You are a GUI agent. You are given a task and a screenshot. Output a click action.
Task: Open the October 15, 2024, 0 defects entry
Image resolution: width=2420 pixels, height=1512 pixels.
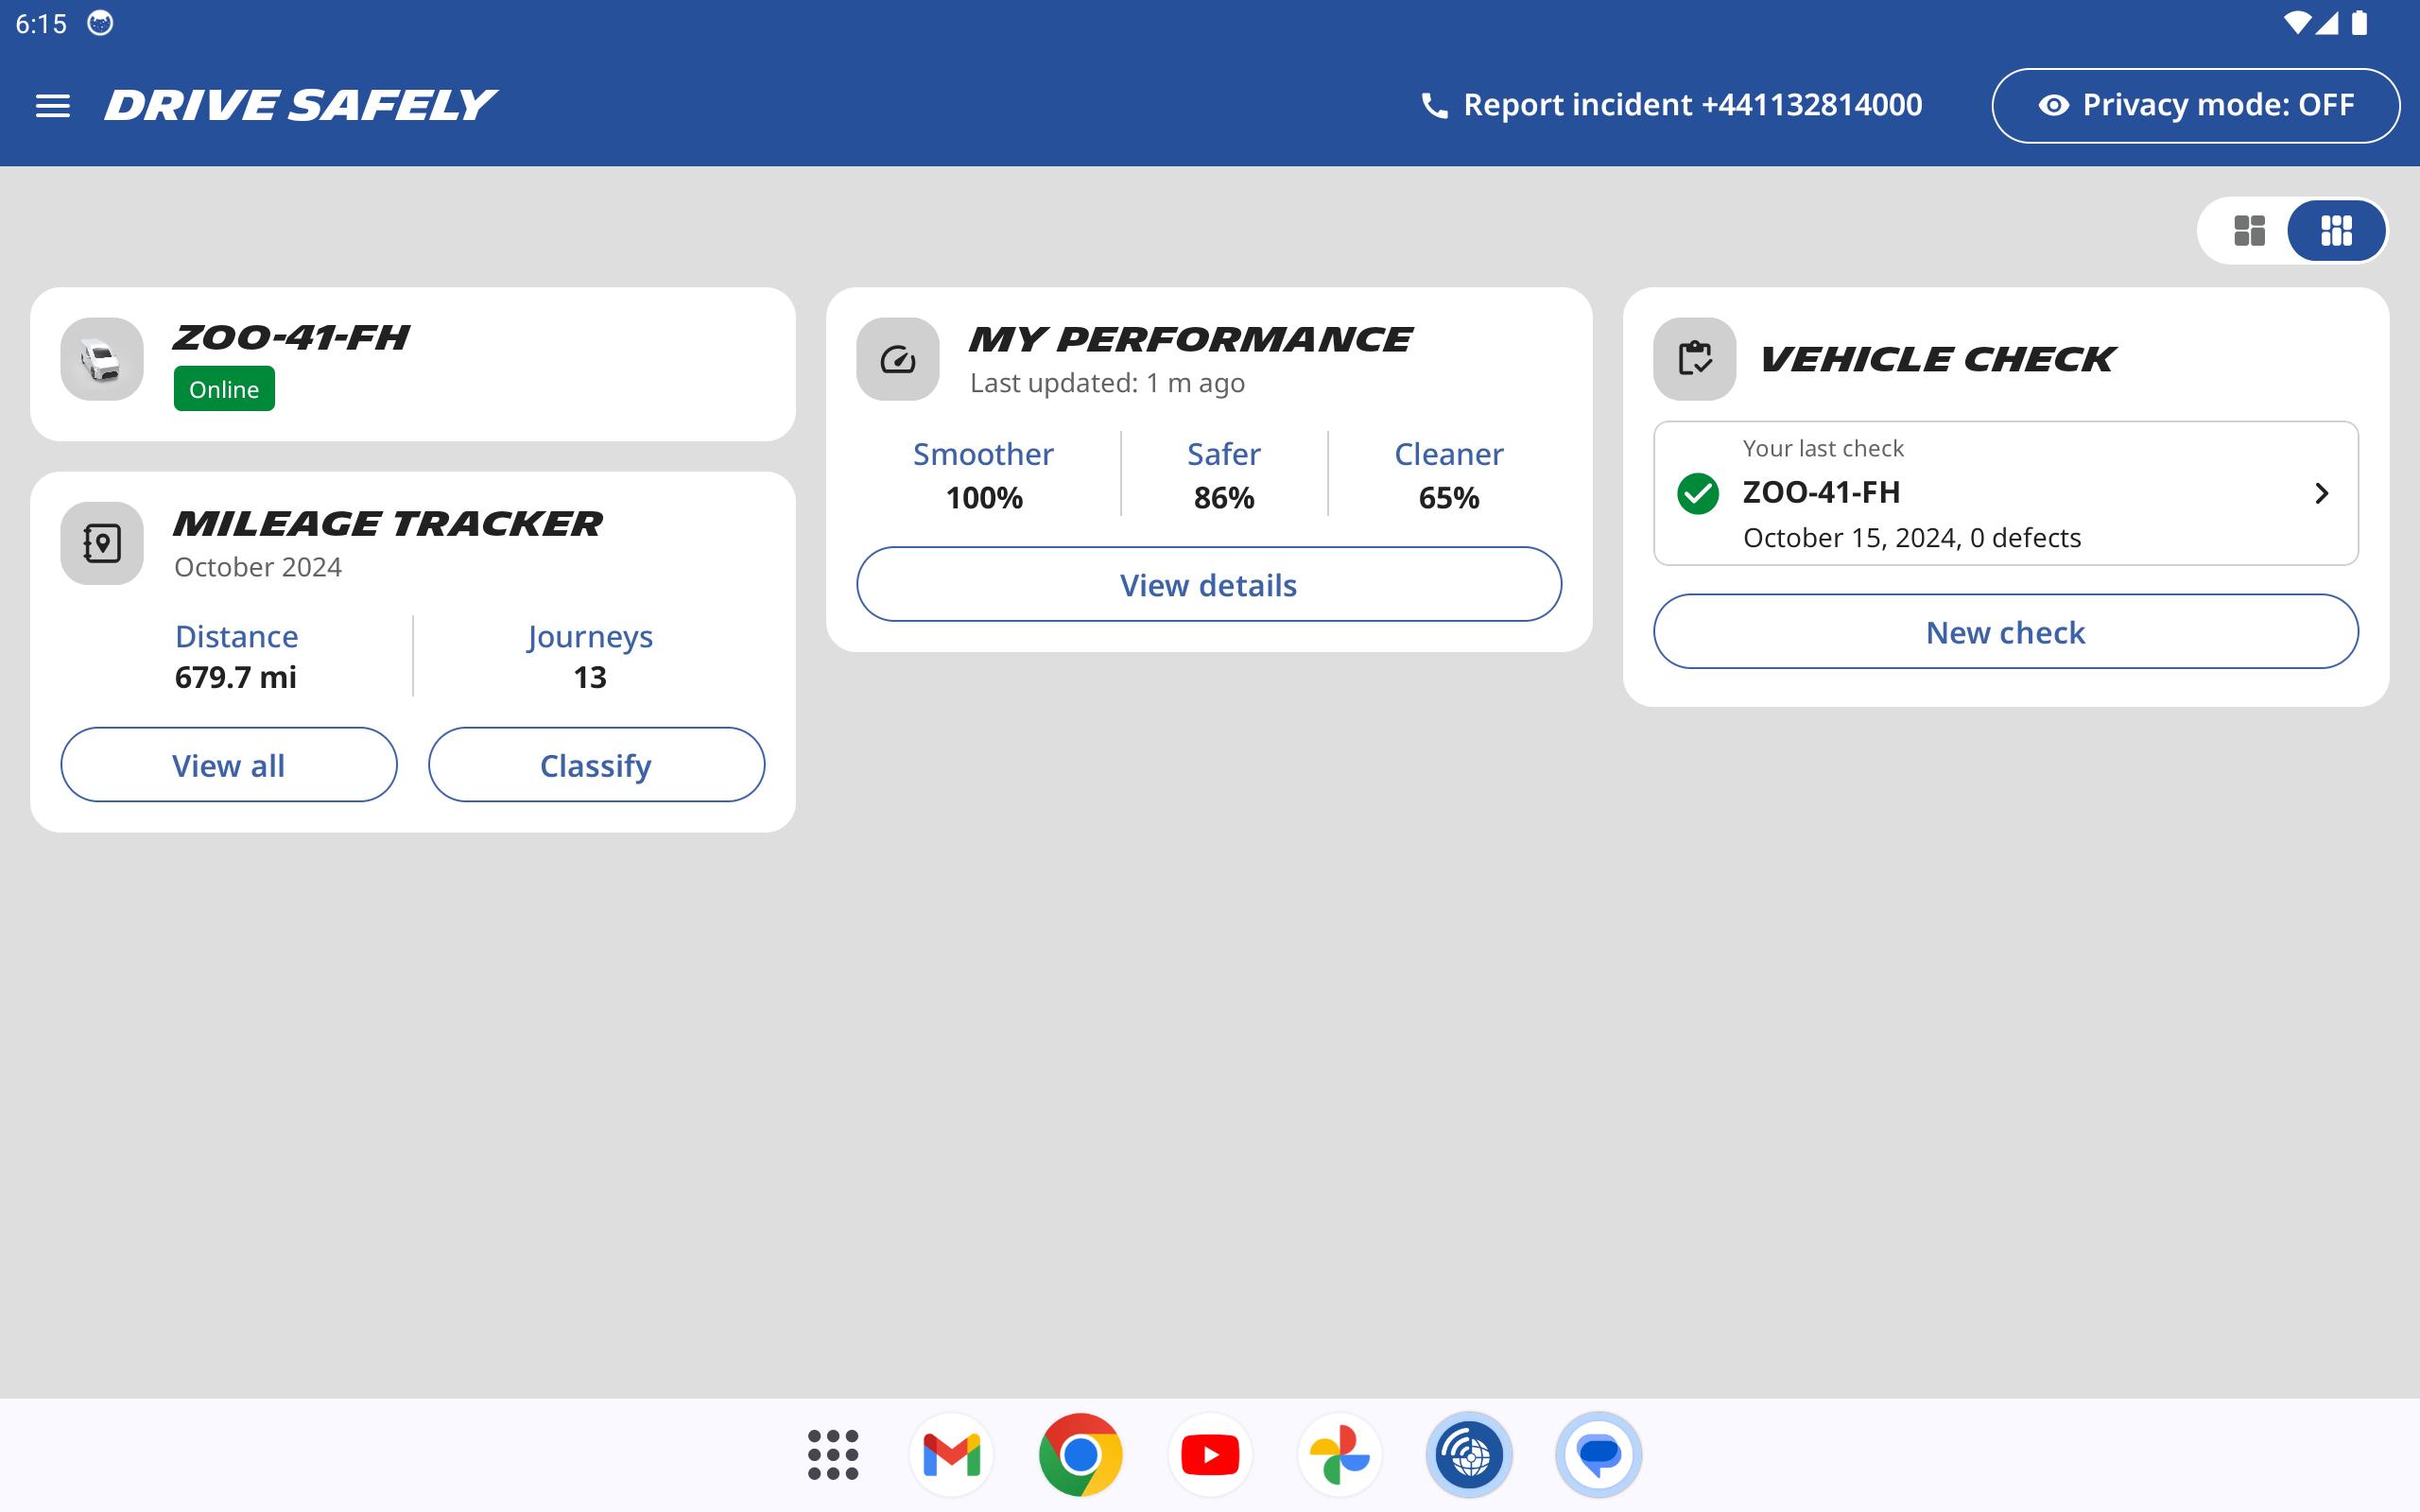pos(2006,493)
